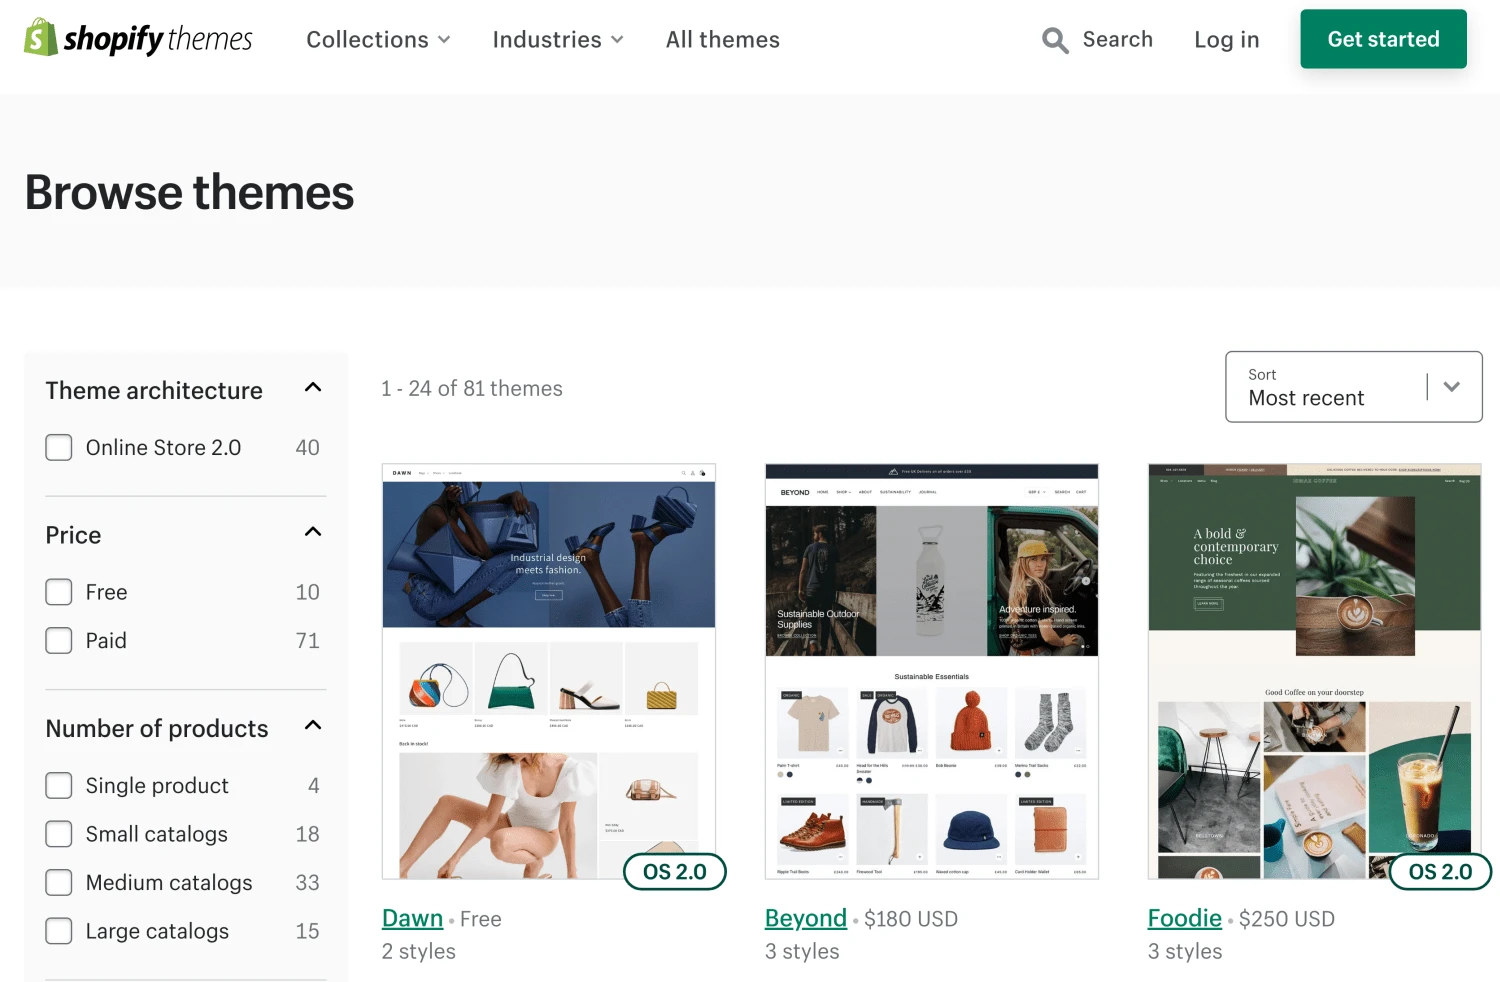
Task: Click the OS 2.0 badge on Foodie
Action: (x=1440, y=872)
